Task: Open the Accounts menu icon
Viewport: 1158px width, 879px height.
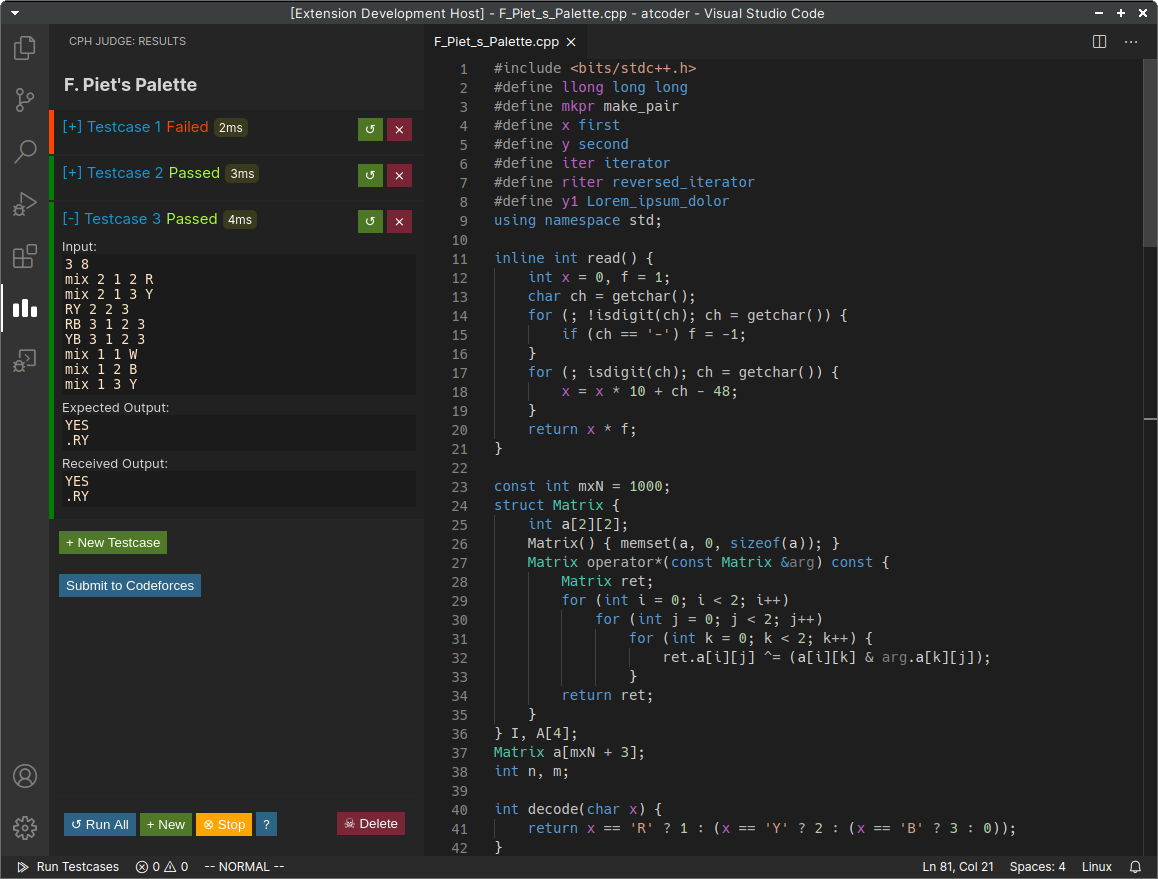Action: click(x=24, y=776)
